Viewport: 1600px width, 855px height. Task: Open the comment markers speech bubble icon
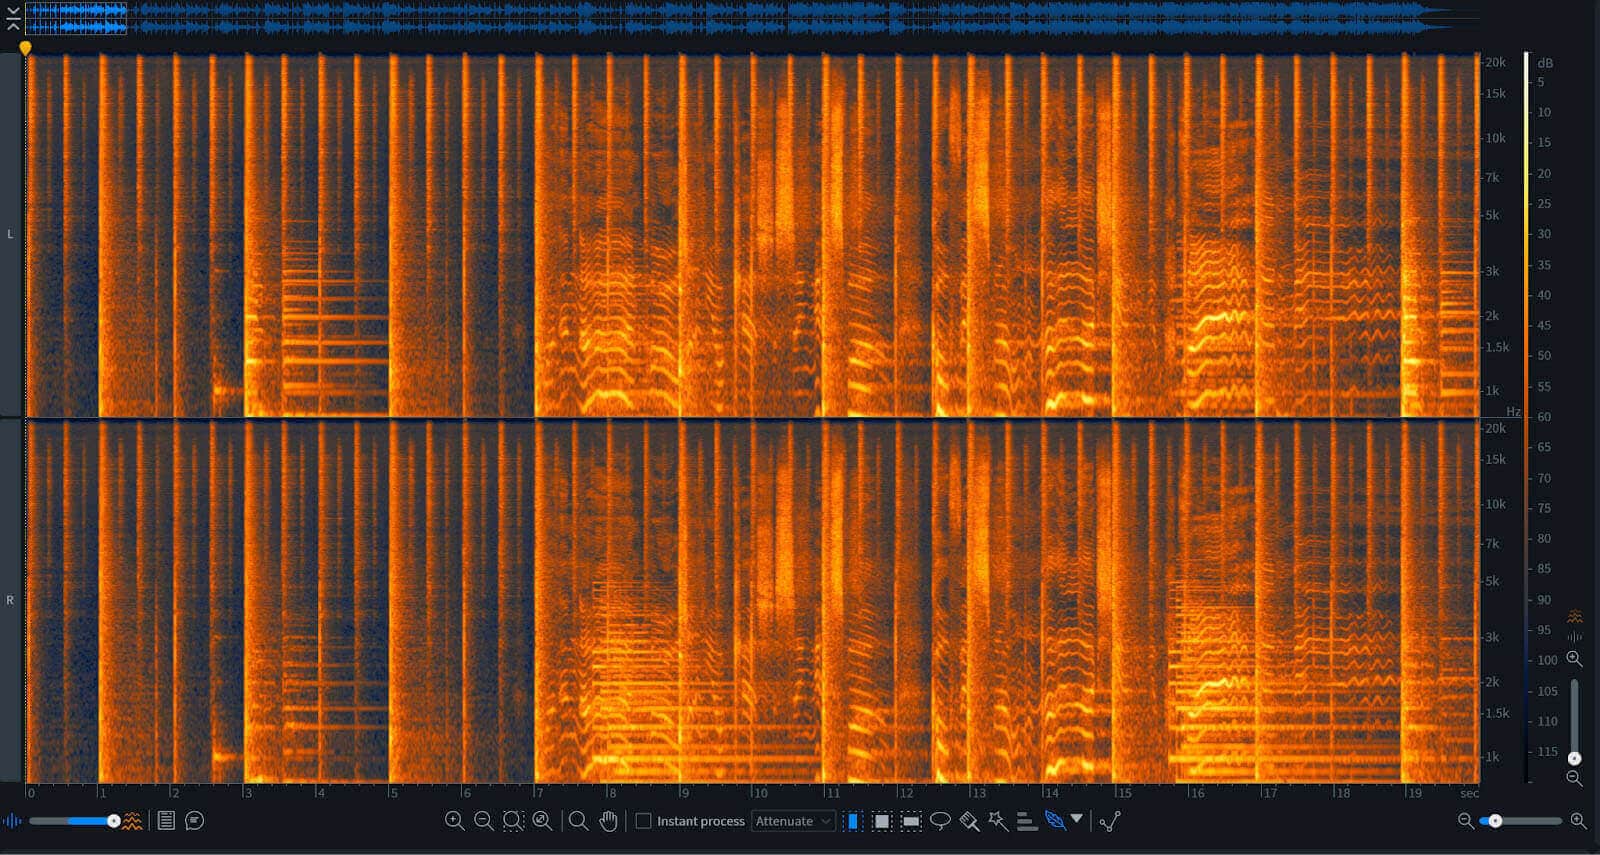[x=195, y=821]
